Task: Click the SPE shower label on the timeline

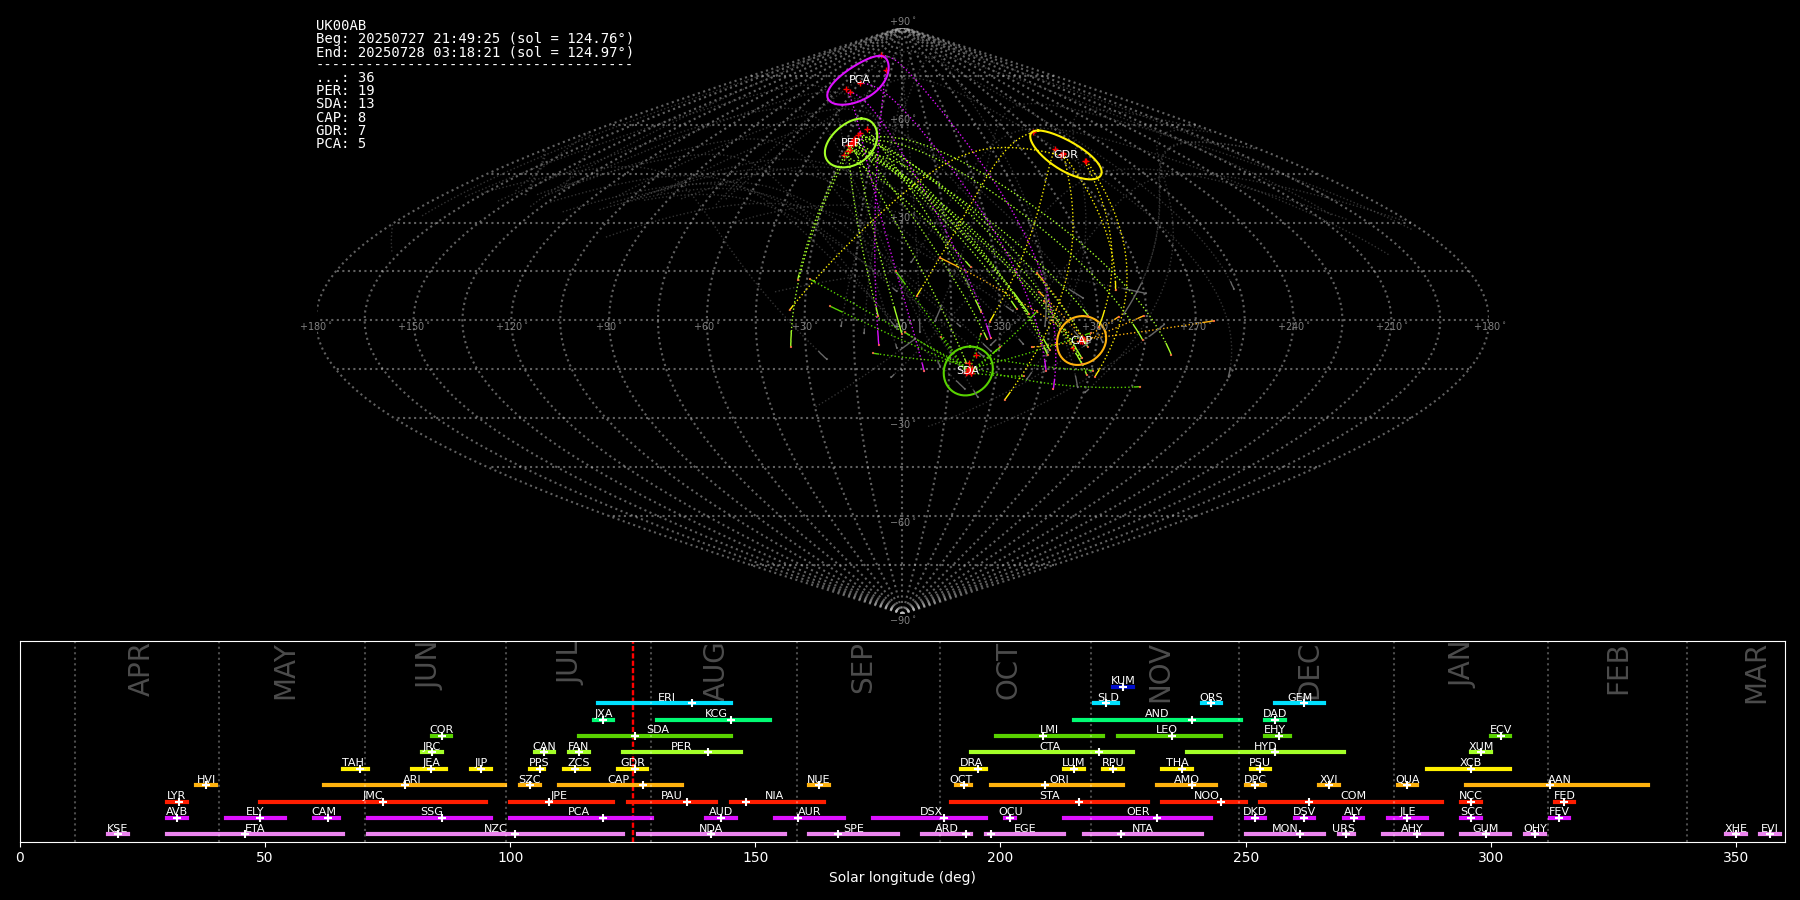Action: (x=853, y=829)
